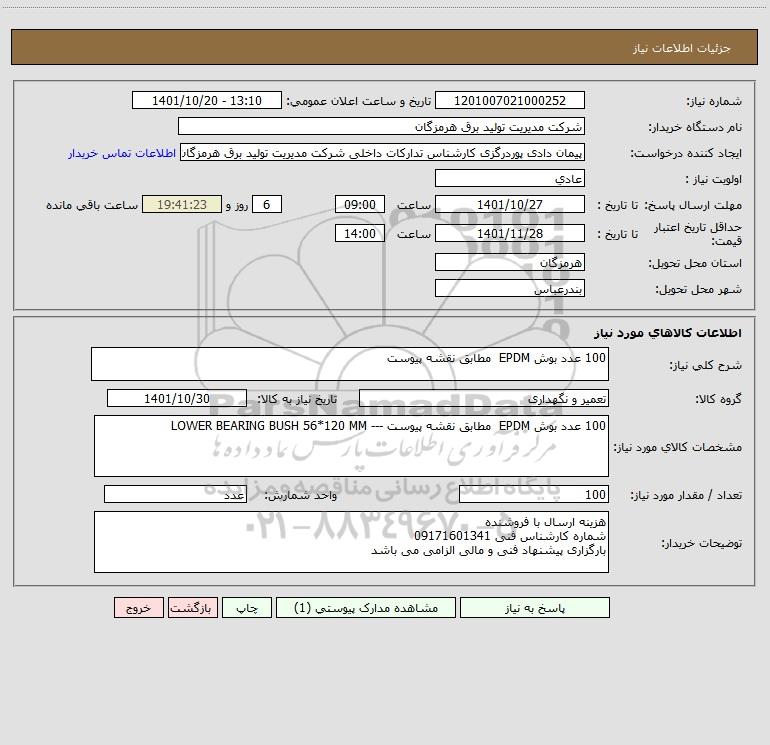Click buyer organization name field
Viewport: 770px width, 745px height.
[381, 126]
